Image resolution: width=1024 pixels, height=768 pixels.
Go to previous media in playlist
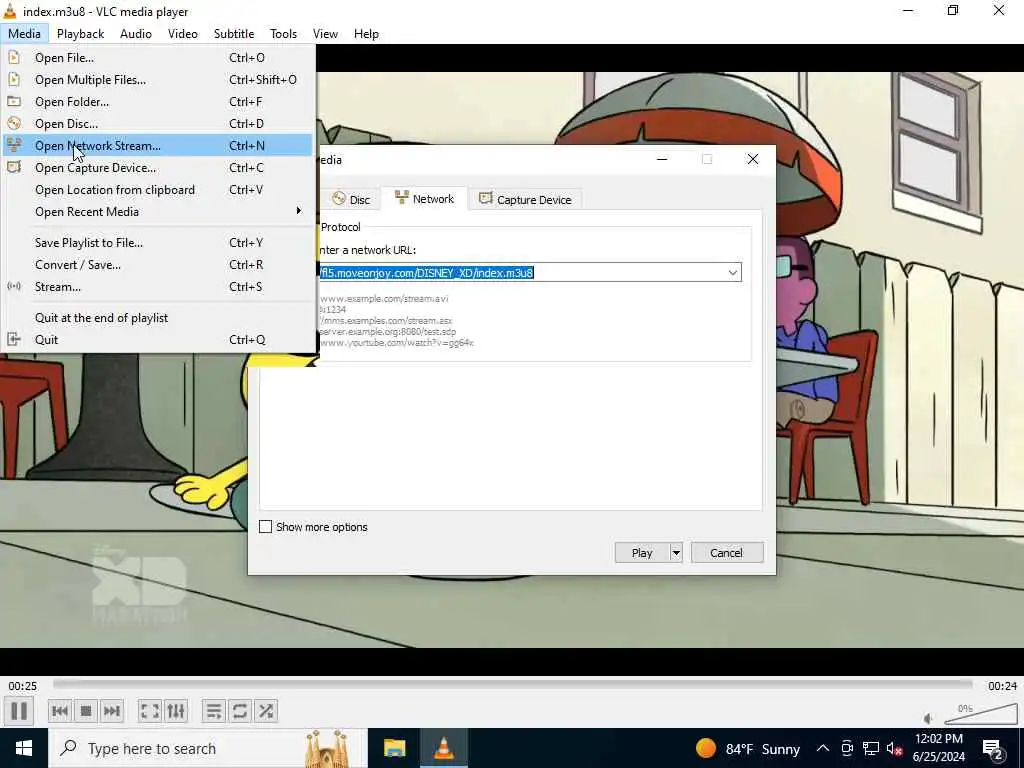coord(59,711)
